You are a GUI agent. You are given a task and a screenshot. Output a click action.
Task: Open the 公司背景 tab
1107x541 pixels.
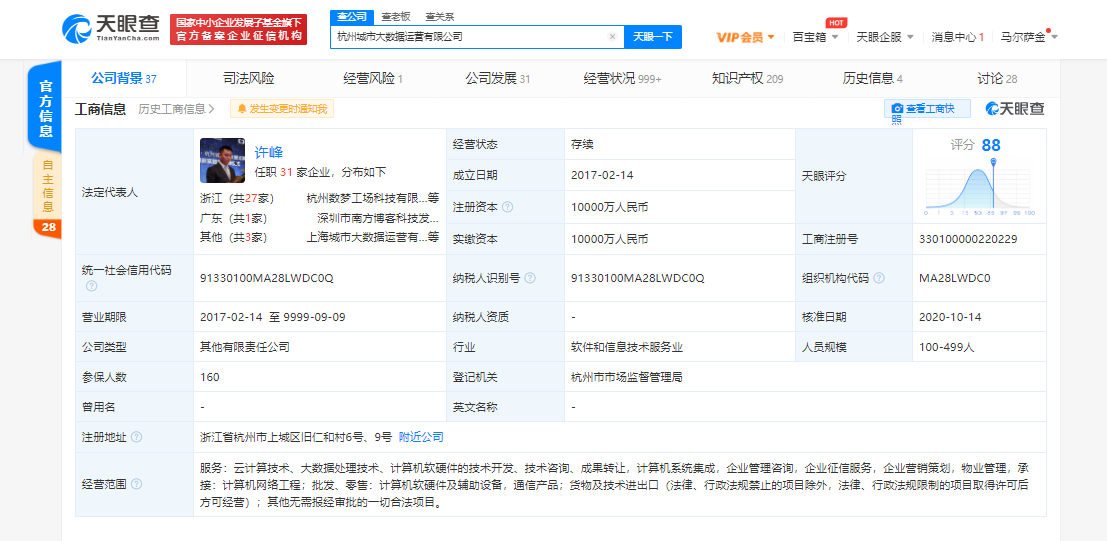pos(124,78)
